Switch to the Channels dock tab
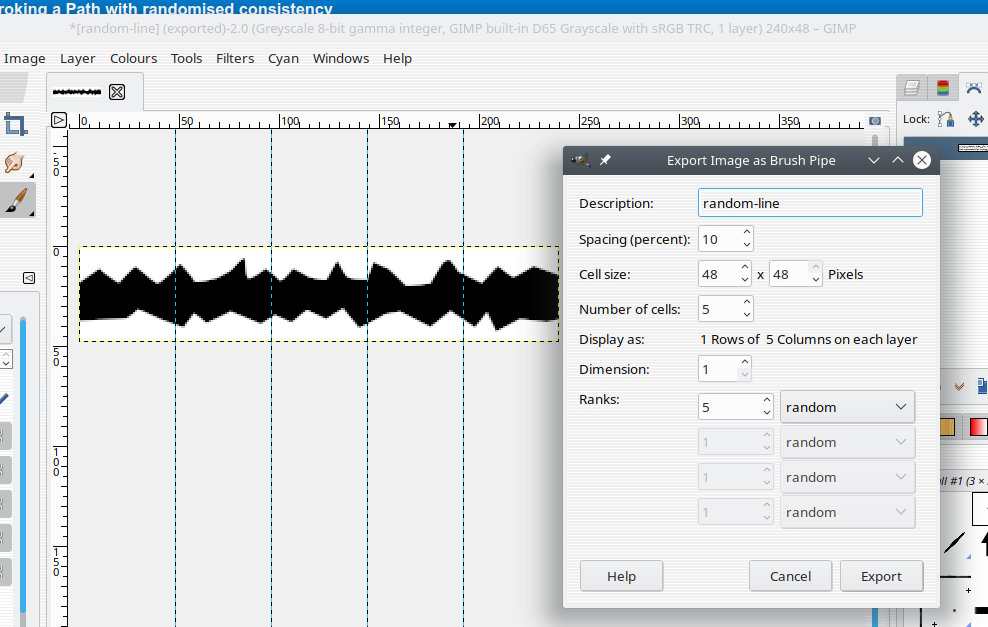This screenshot has height=627, width=988. pos(943,88)
